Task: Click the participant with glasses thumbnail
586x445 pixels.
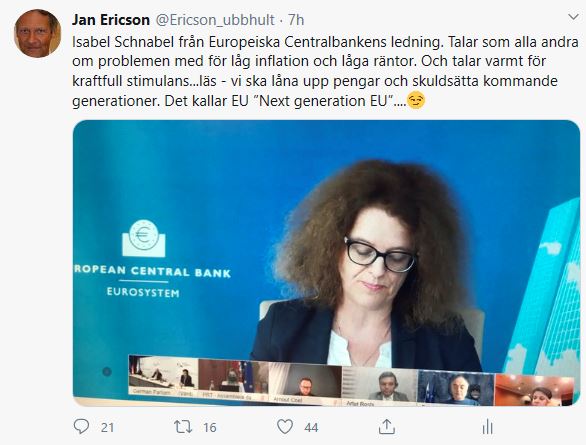Action: coord(305,381)
